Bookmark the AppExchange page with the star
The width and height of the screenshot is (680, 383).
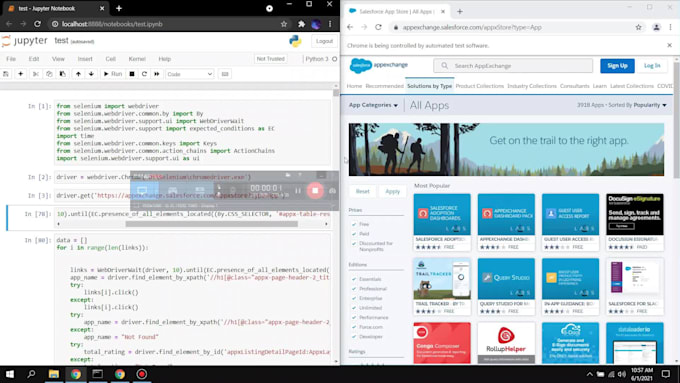click(638, 27)
